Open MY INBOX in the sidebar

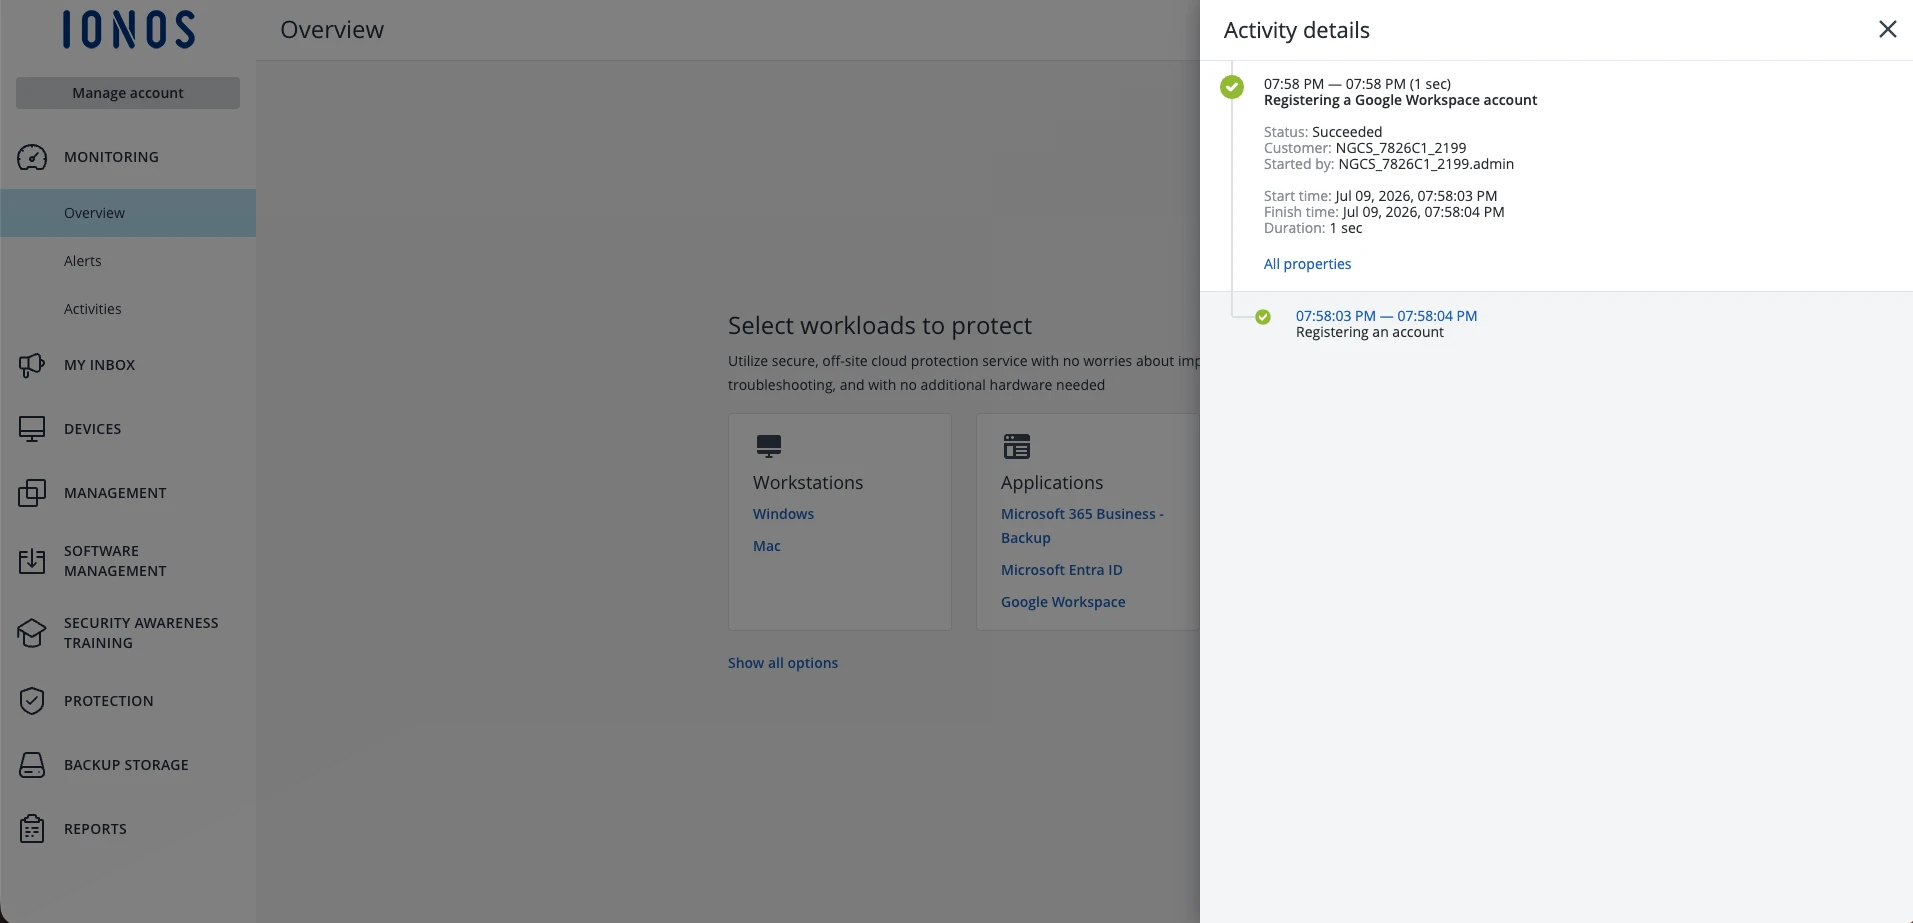coord(128,365)
